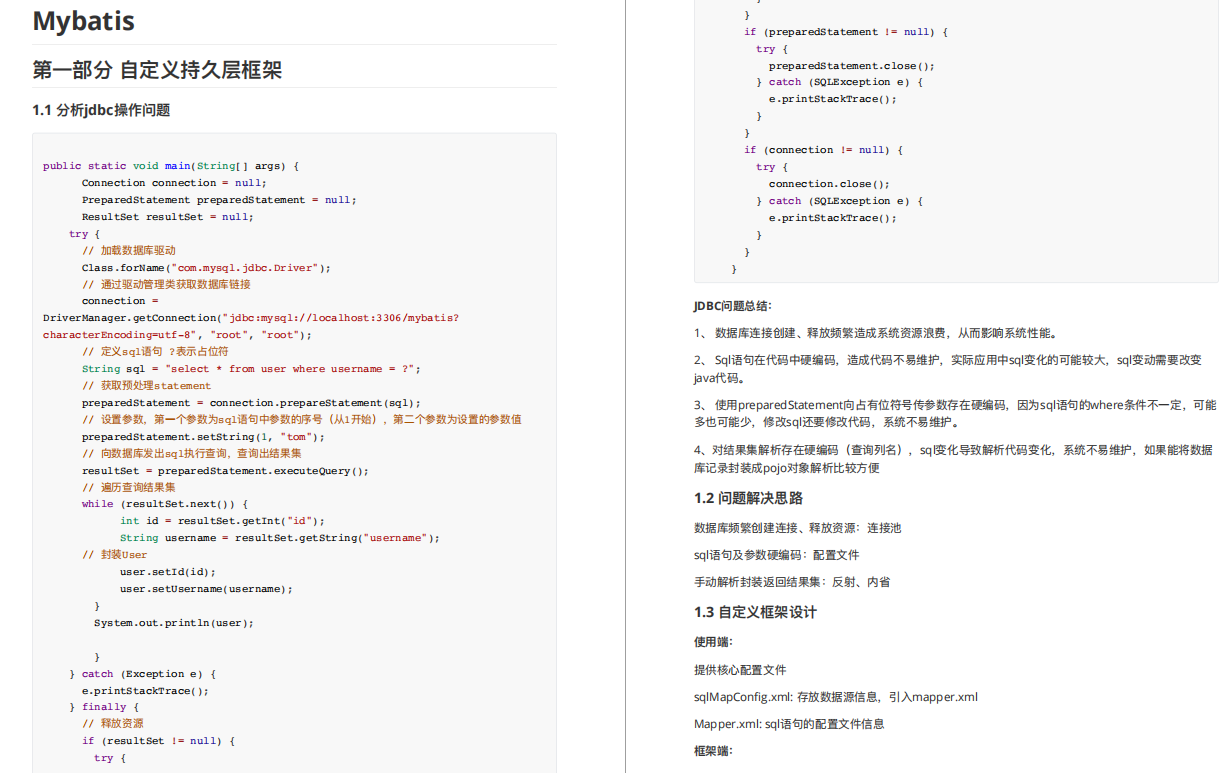
Task: Click the sqlMapConfig.xml description line
Action: (836, 697)
